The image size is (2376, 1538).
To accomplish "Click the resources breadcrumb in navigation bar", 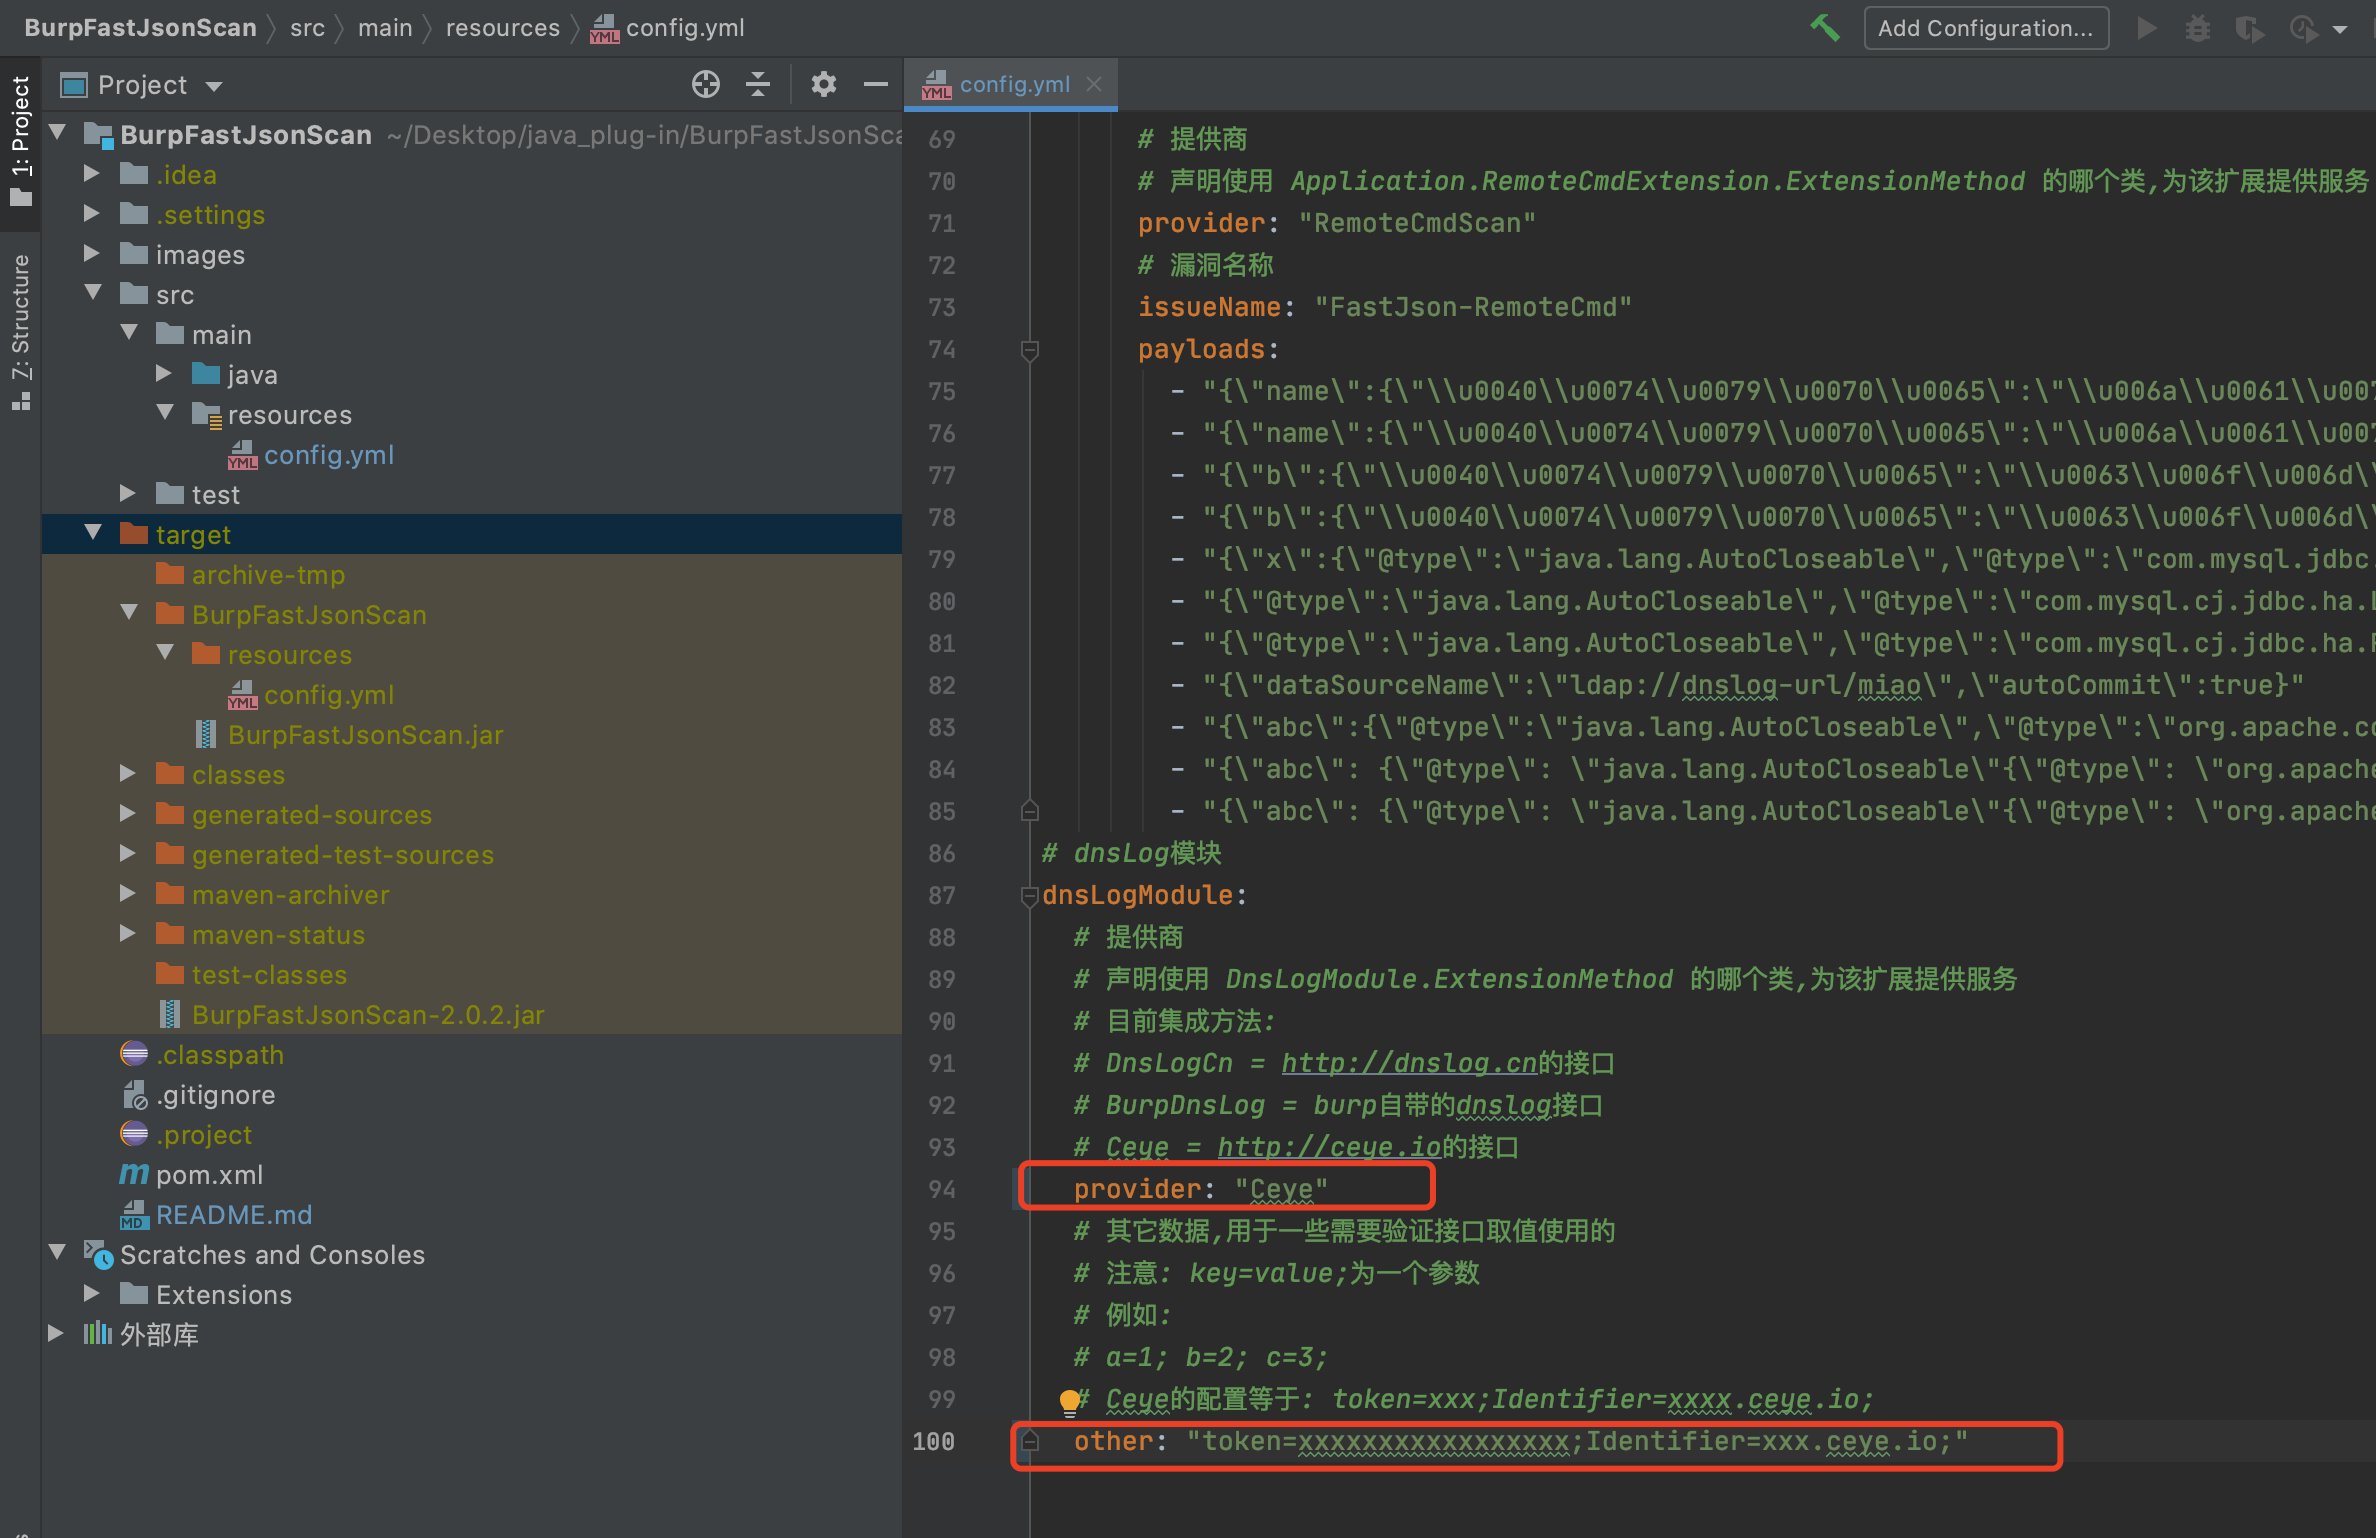I will pyautogui.click(x=502, y=28).
